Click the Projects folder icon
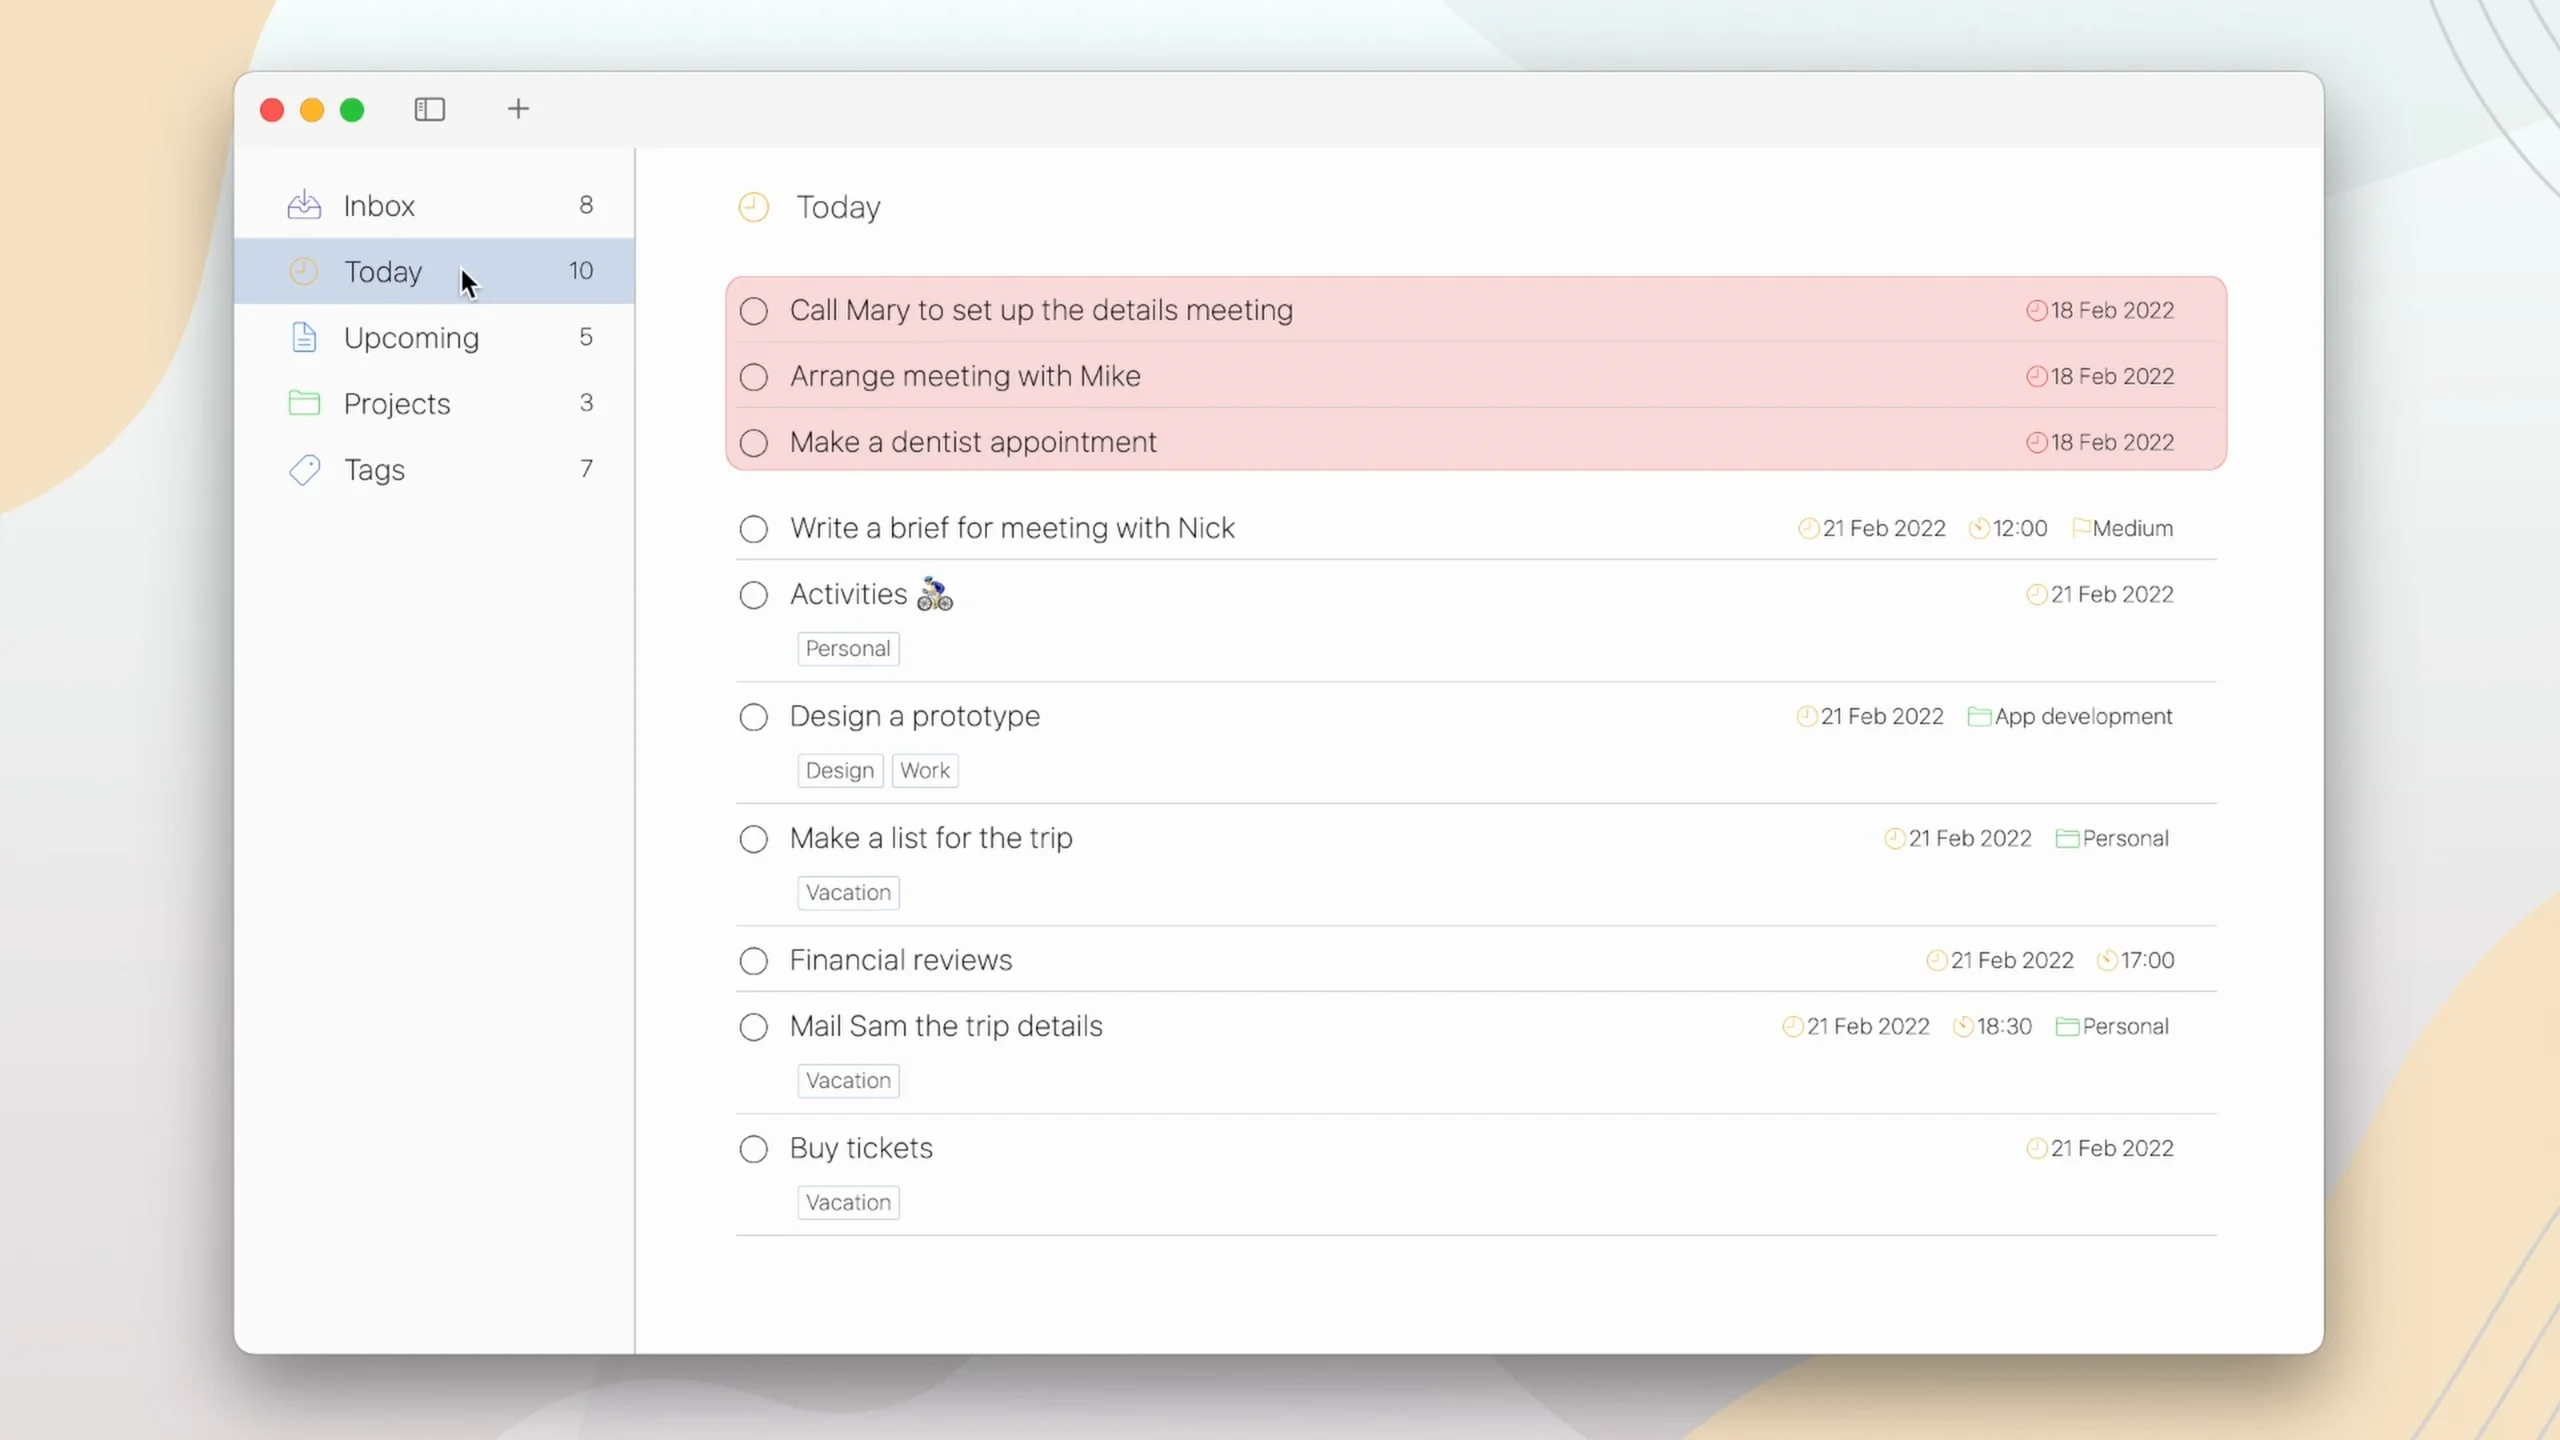The image size is (2560, 1440). (304, 403)
